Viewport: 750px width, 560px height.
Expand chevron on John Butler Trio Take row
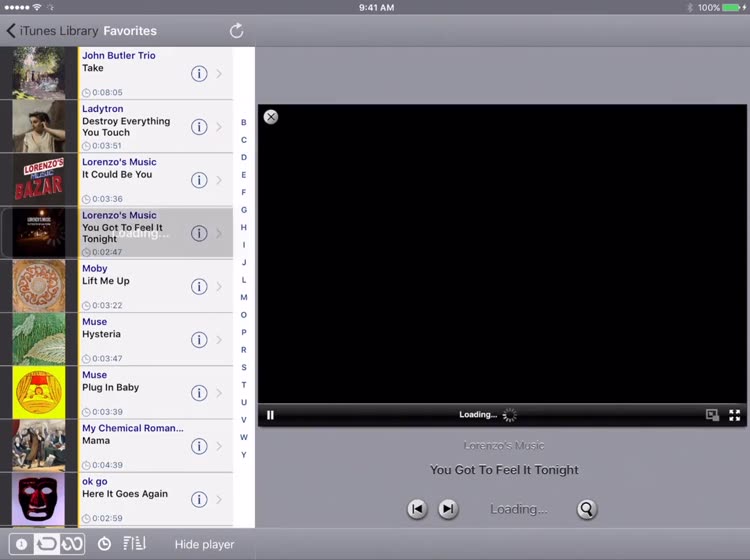click(x=219, y=74)
